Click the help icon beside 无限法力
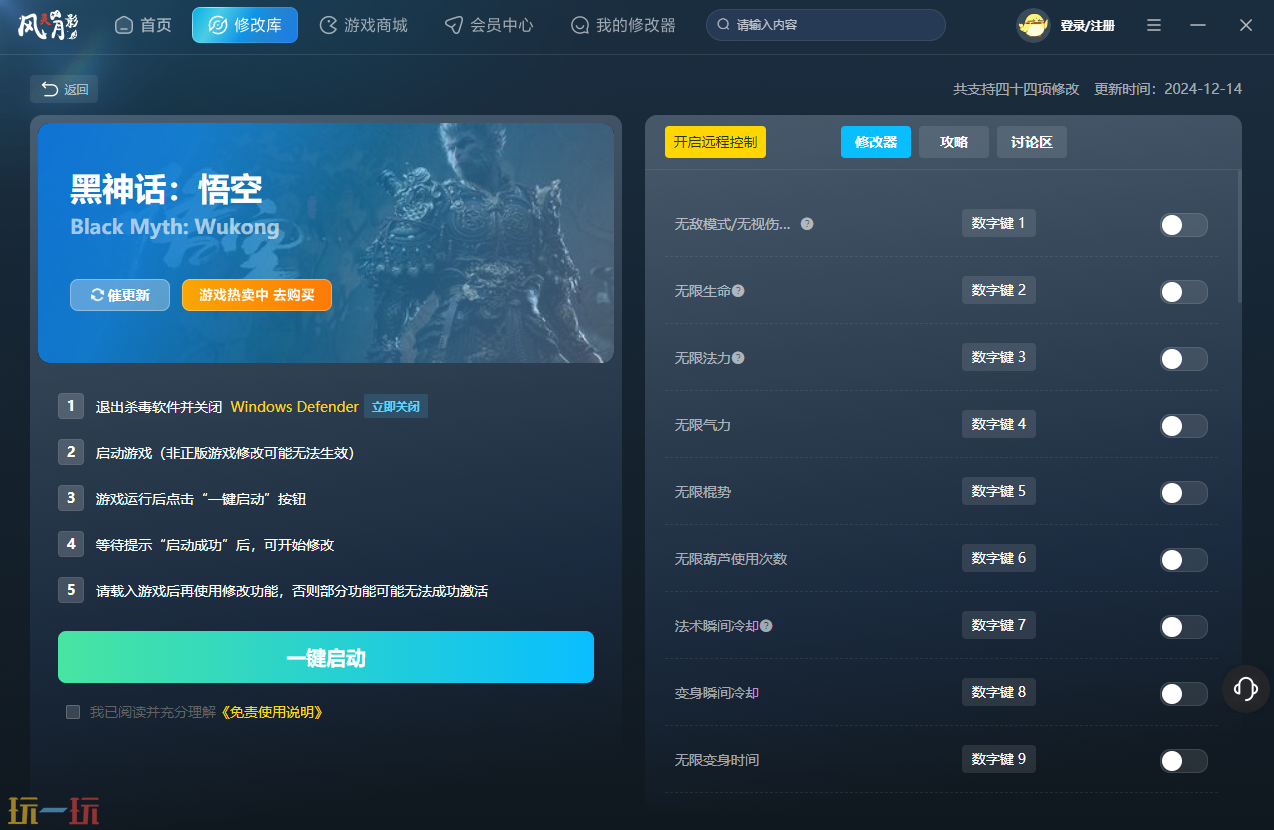Image resolution: width=1274 pixels, height=830 pixels. coord(738,358)
